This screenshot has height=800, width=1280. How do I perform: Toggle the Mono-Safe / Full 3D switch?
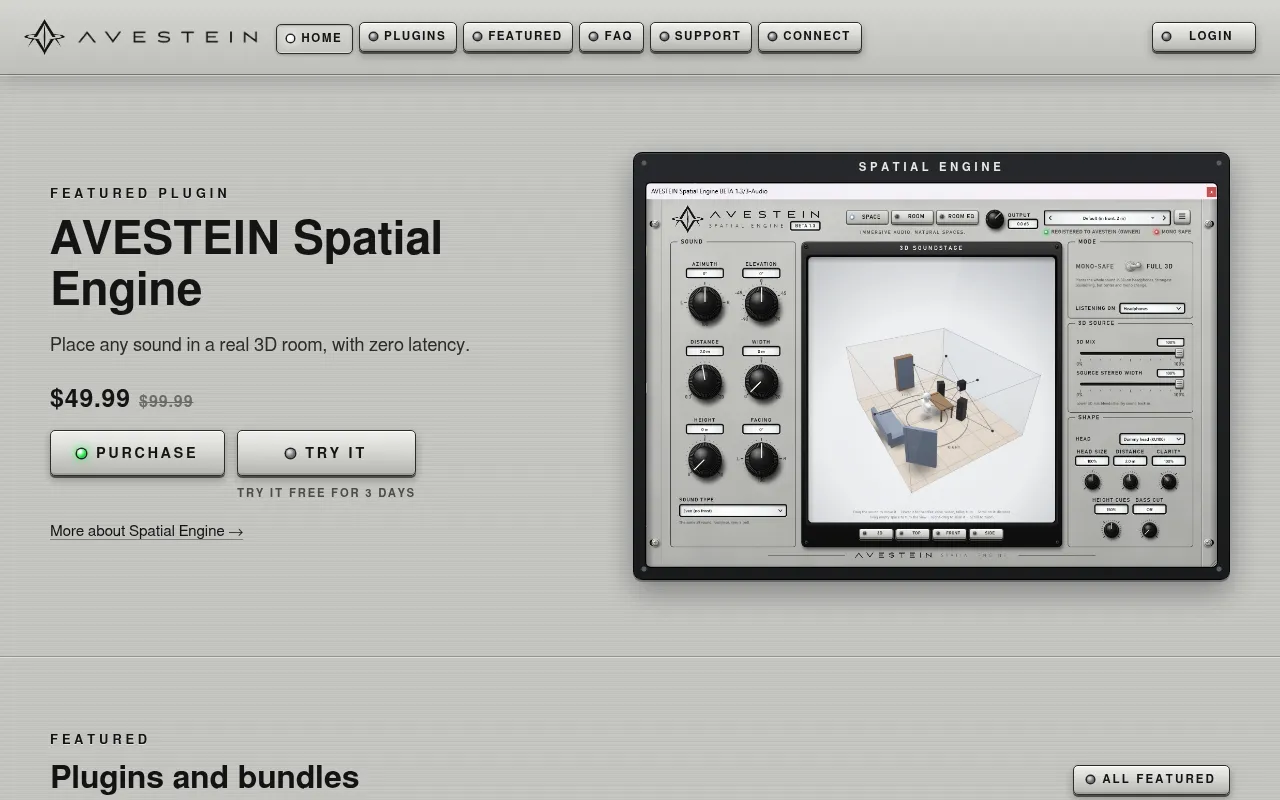coord(1133,266)
